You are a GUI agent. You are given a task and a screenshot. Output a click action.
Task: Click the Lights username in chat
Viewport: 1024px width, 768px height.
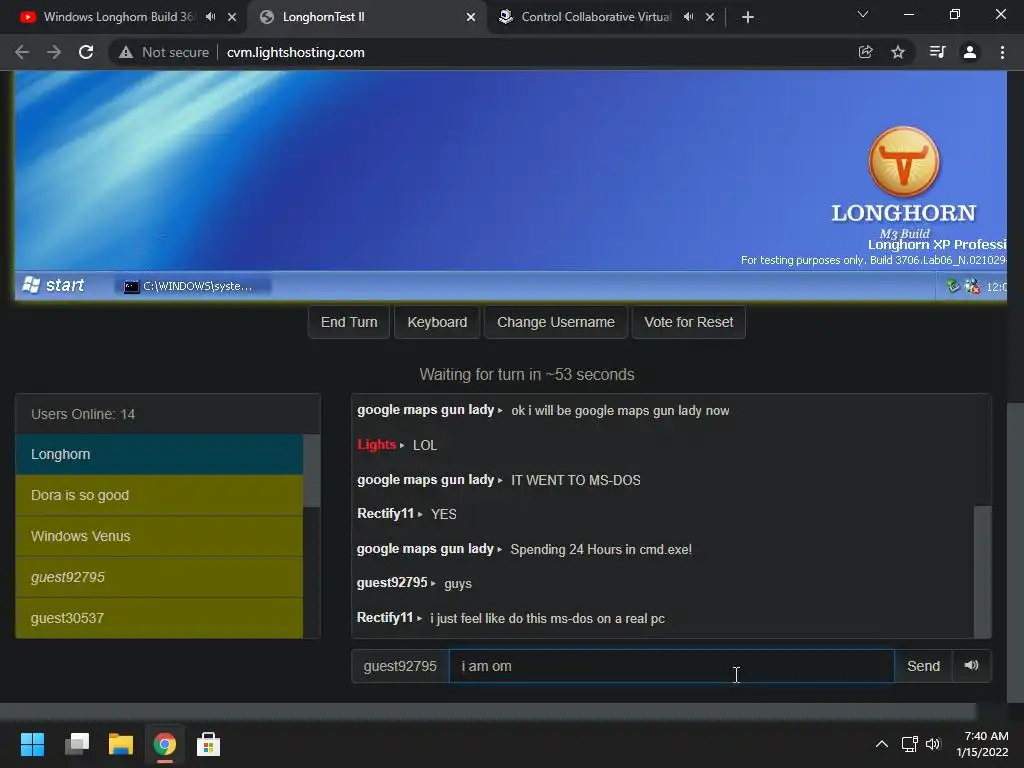click(376, 445)
